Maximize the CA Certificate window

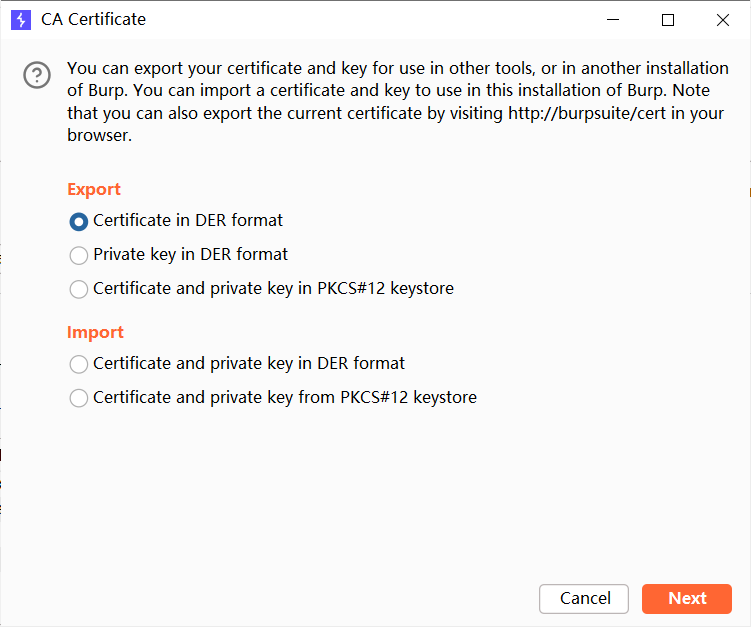tap(668, 19)
